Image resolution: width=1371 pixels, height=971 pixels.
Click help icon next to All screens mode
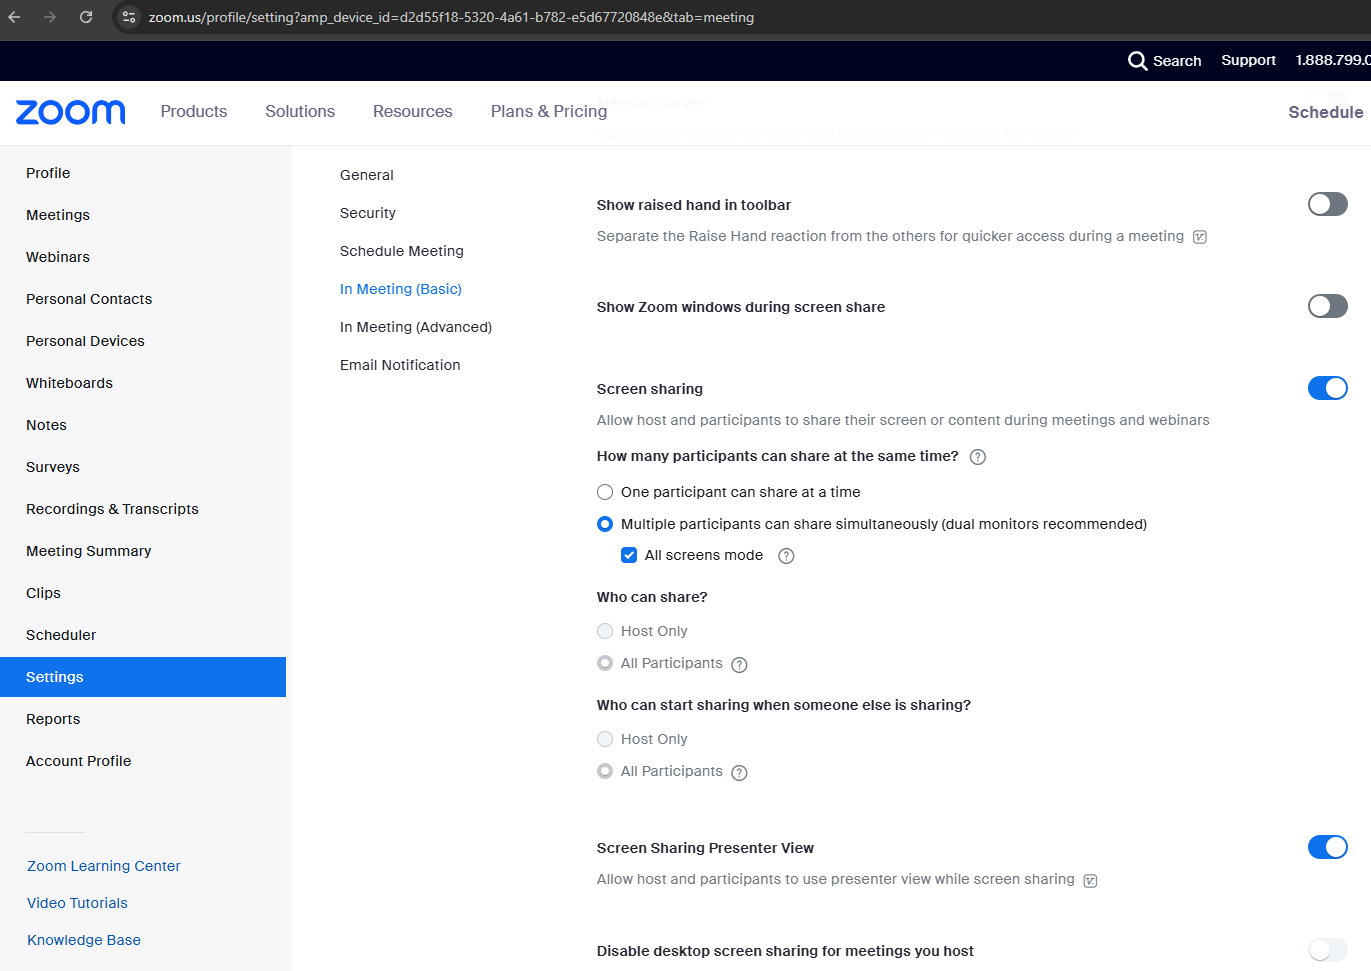[786, 556]
